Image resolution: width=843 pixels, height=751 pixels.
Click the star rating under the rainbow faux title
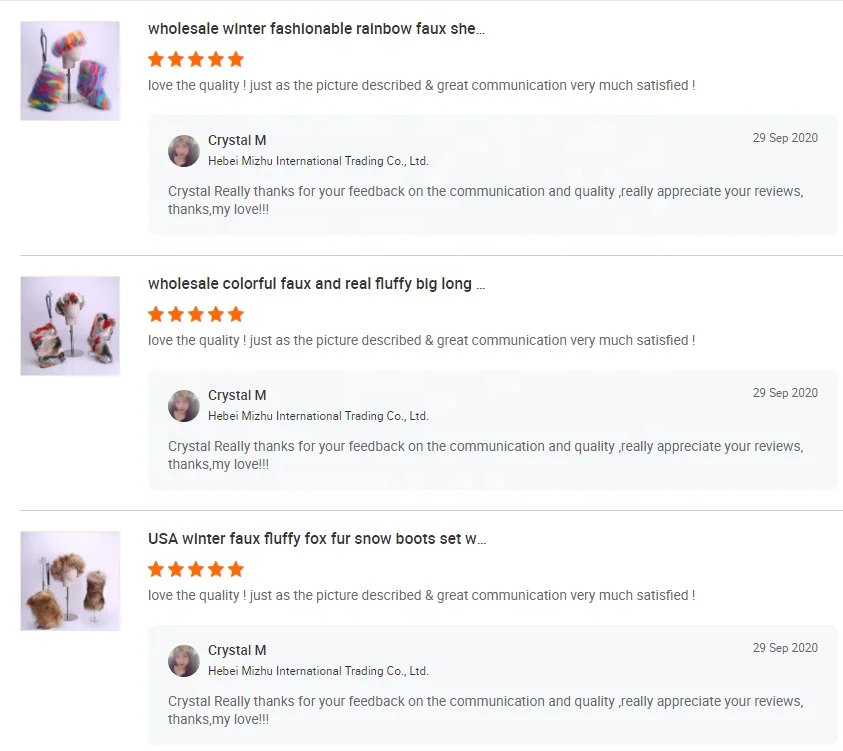point(196,59)
